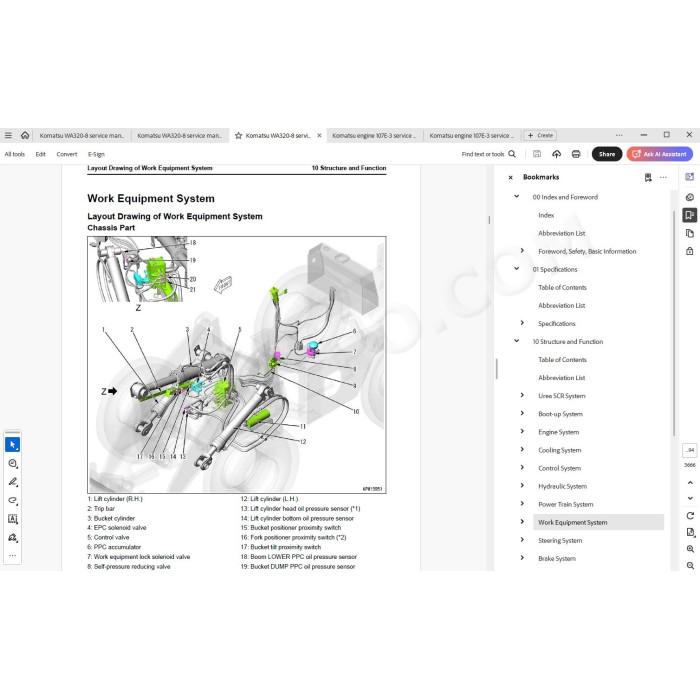This screenshot has width=700, height=700.
Task: Click the zoom in magnifier icon
Action: click(x=690, y=549)
